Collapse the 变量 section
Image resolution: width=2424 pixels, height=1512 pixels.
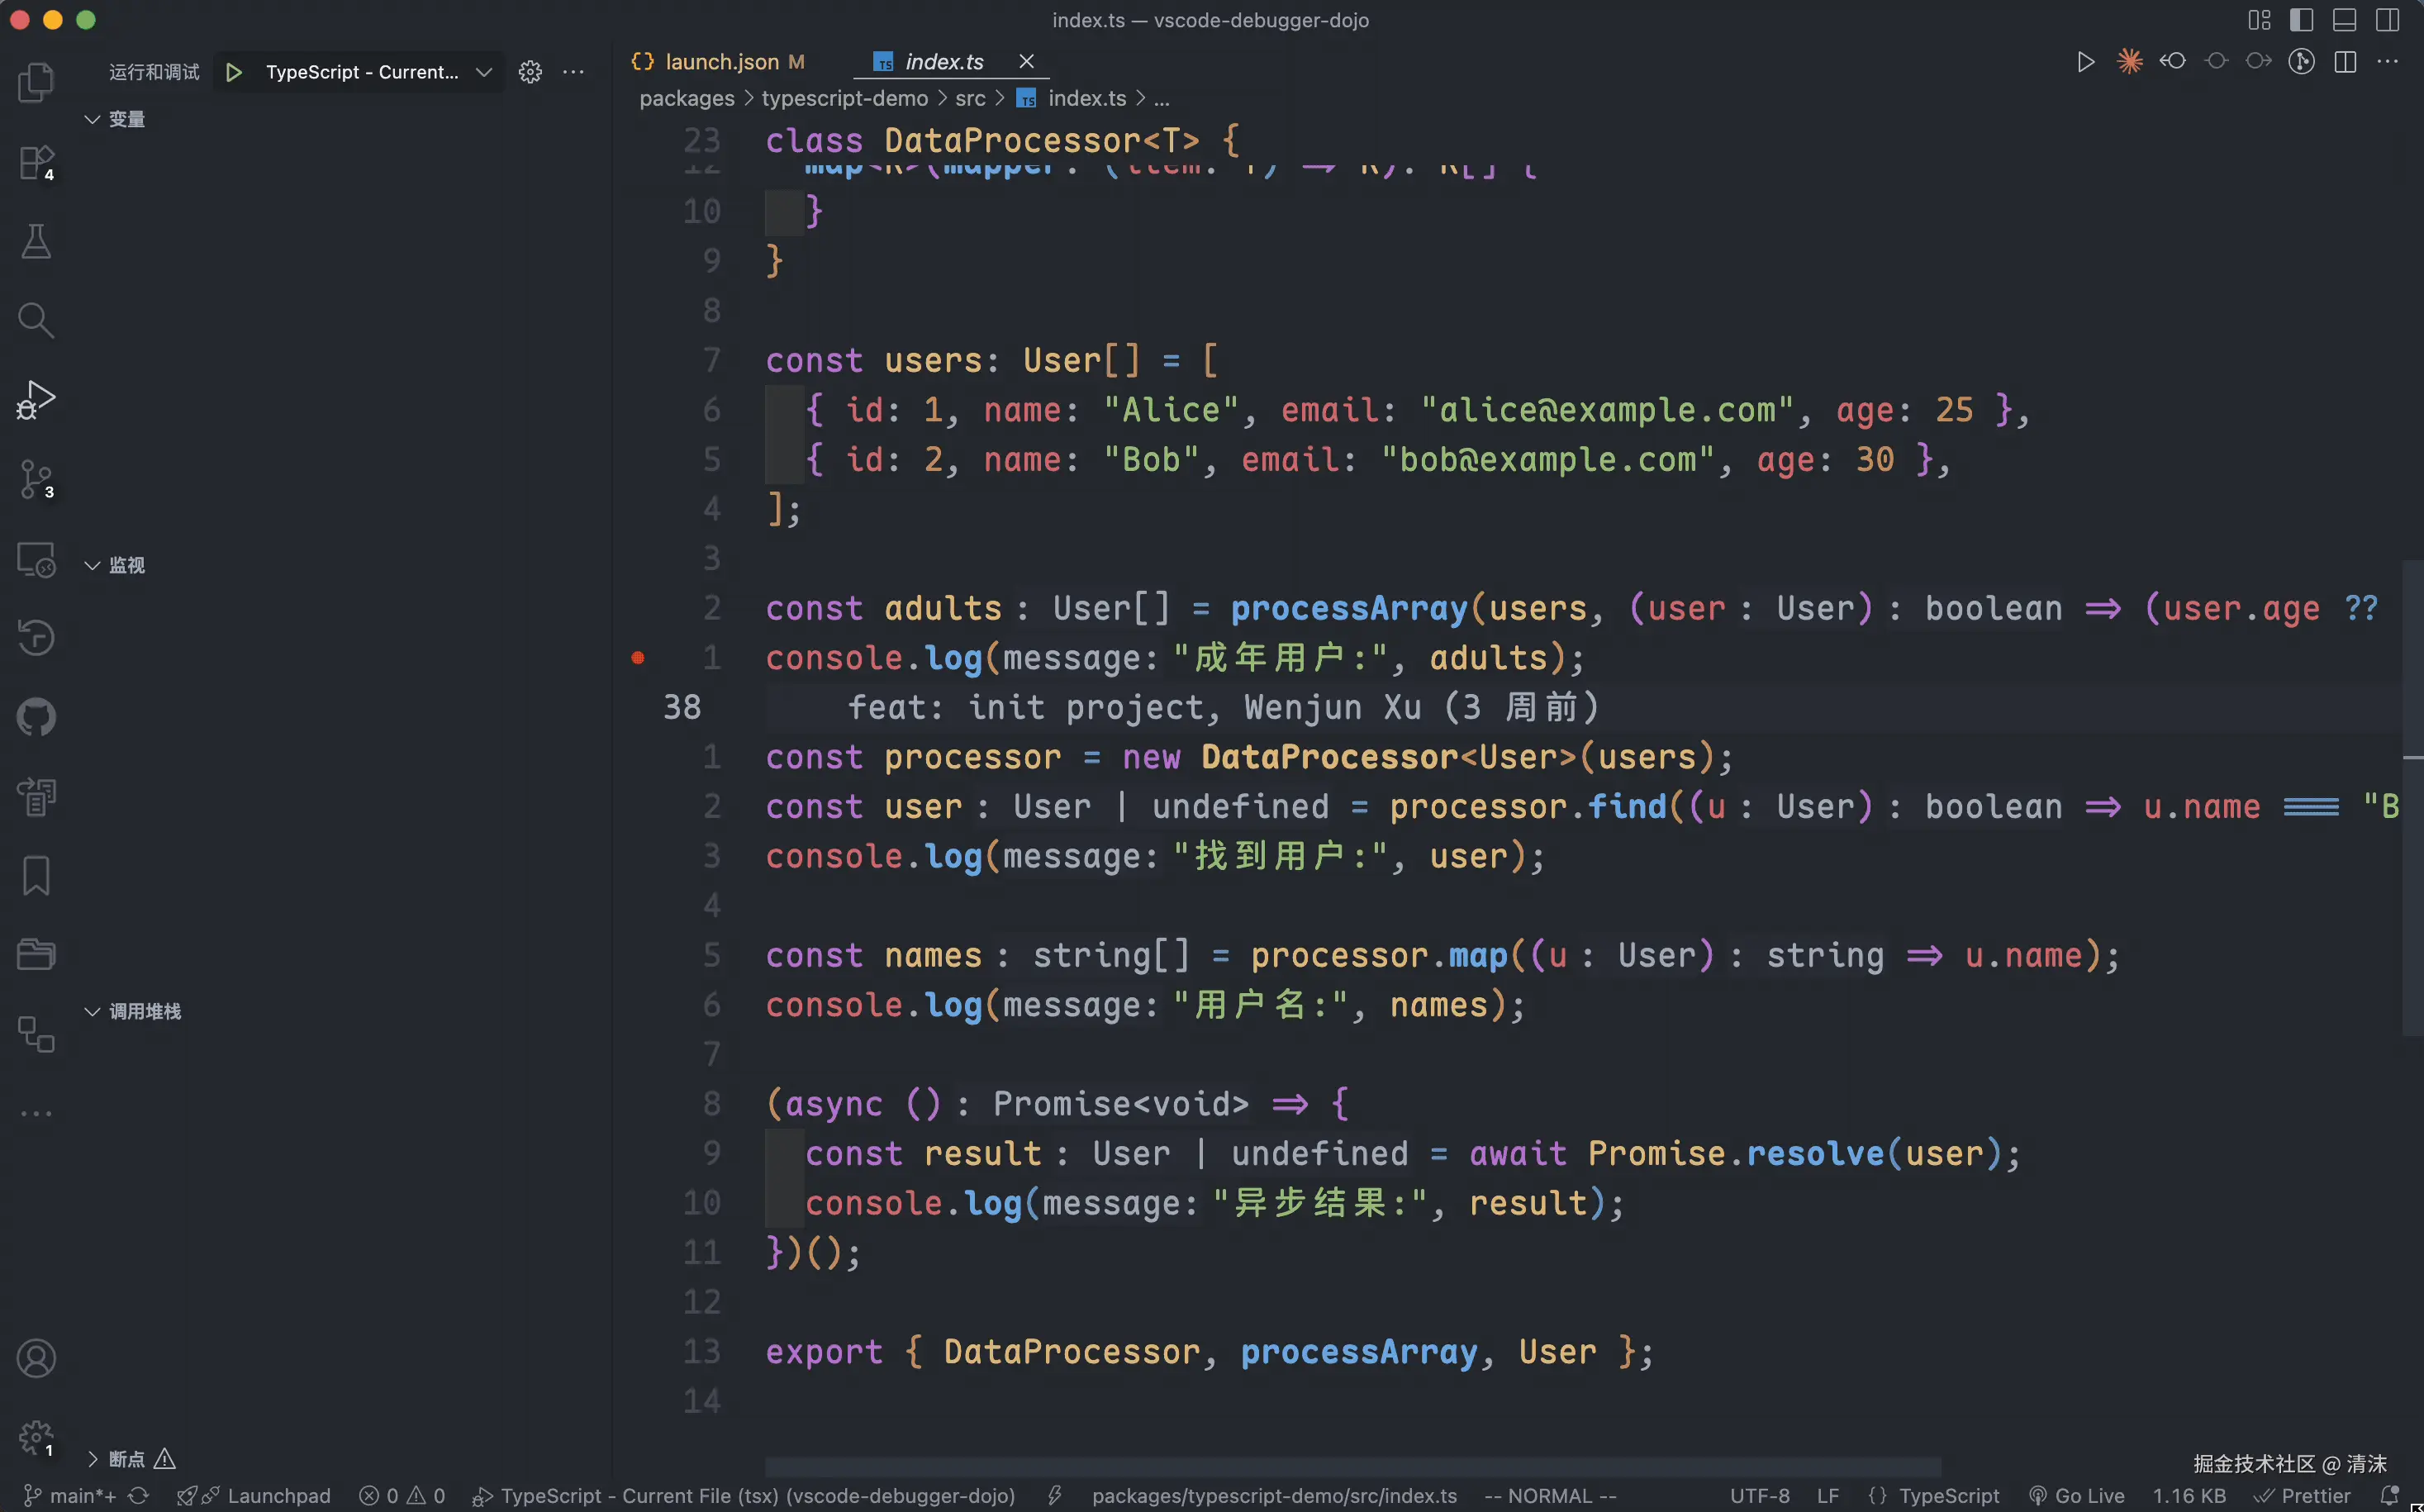(92, 119)
